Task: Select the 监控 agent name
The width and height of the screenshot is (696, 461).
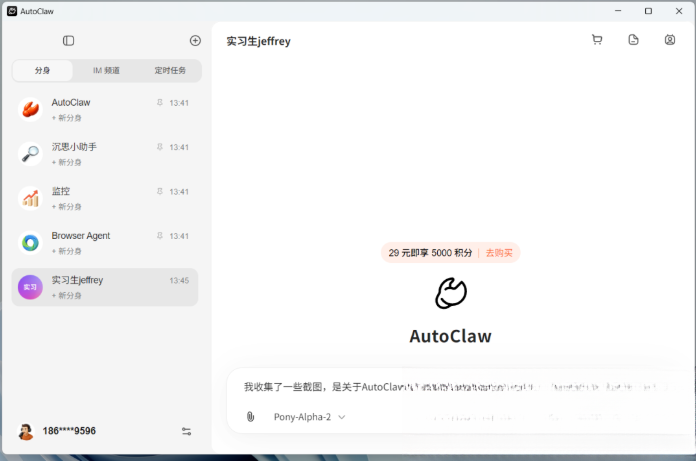Action: point(61,191)
